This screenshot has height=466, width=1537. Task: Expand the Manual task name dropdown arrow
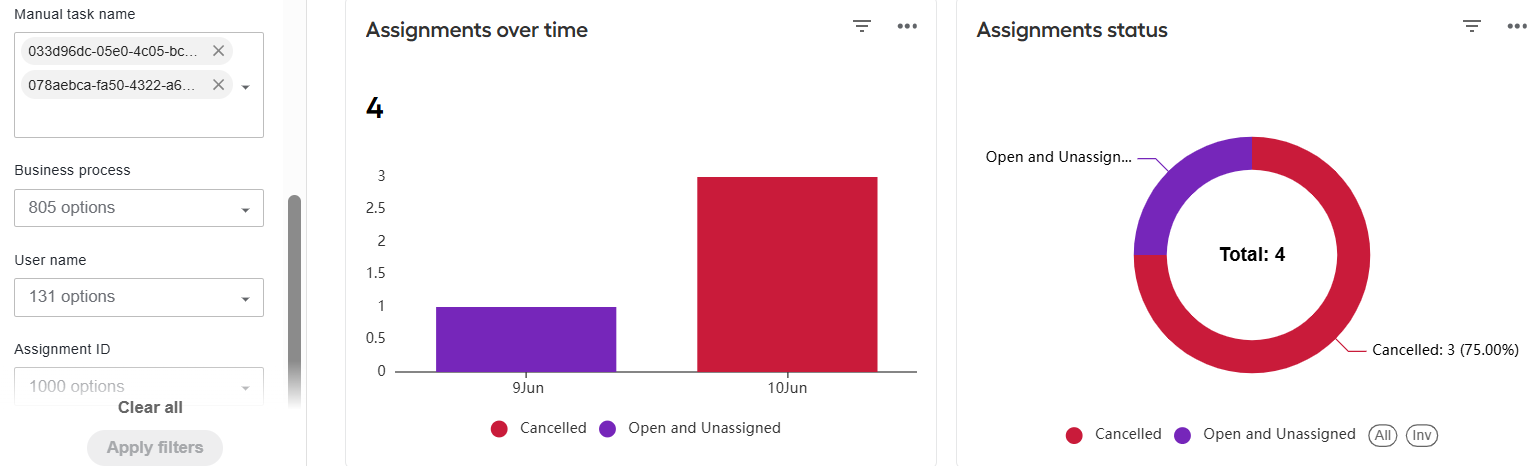(245, 87)
